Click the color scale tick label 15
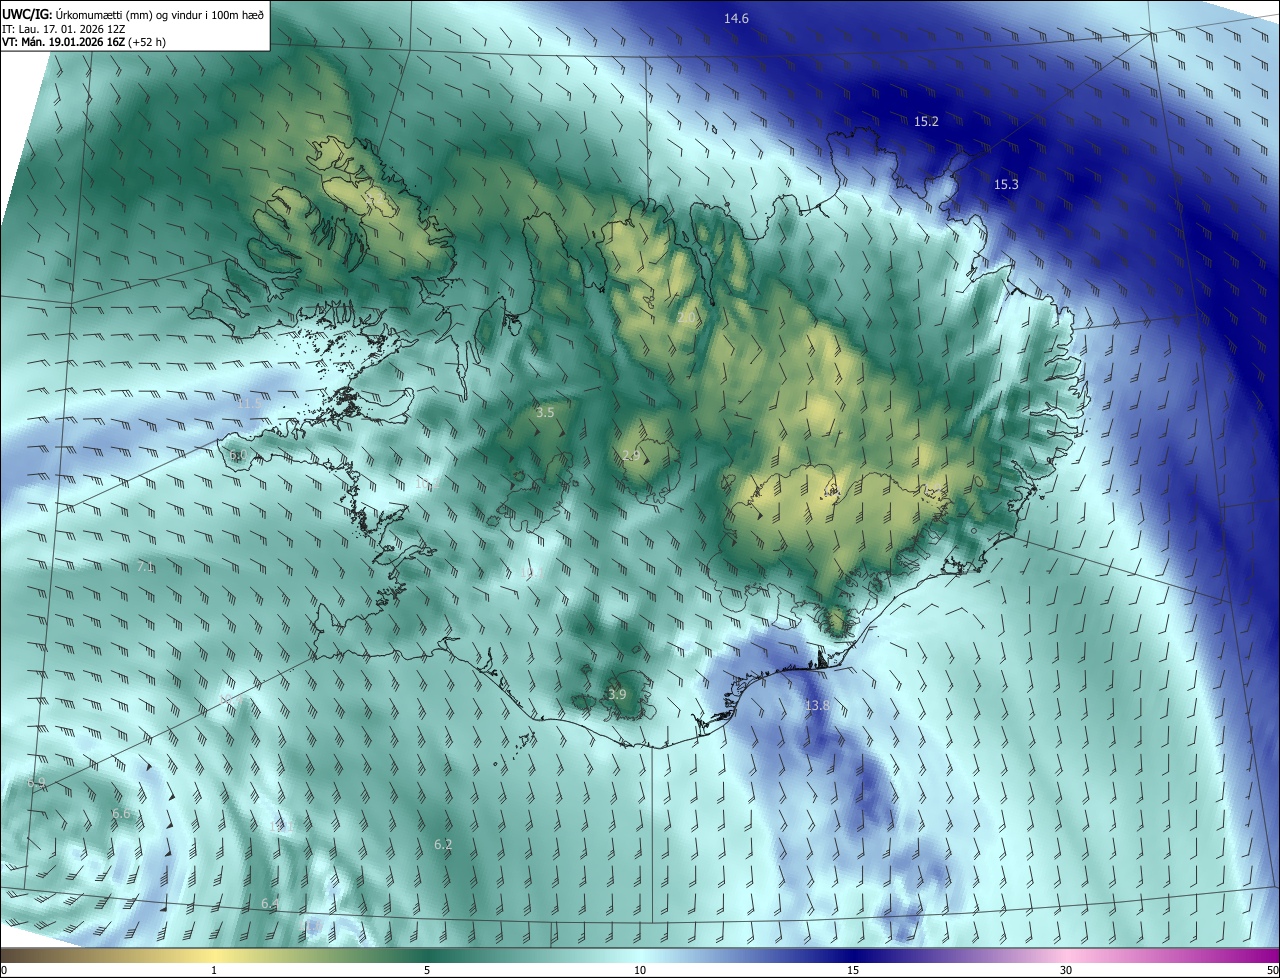The height and width of the screenshot is (978, 1280). coord(853,970)
